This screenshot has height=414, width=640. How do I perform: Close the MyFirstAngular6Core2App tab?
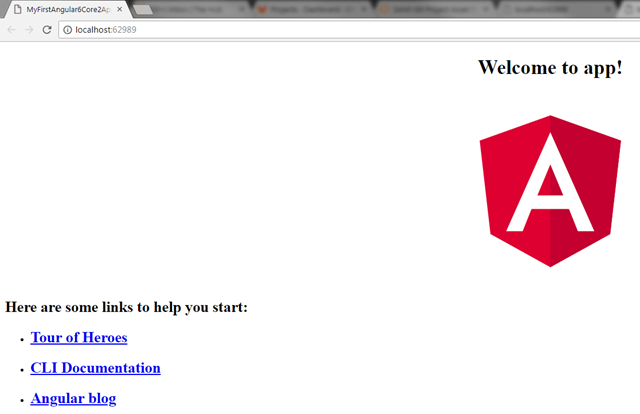coord(120,8)
